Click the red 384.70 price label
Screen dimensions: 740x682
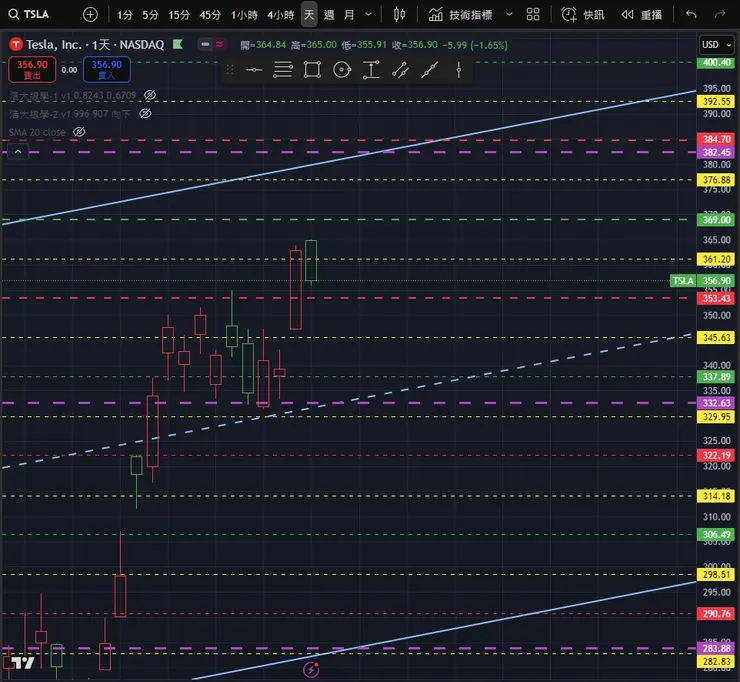716,139
